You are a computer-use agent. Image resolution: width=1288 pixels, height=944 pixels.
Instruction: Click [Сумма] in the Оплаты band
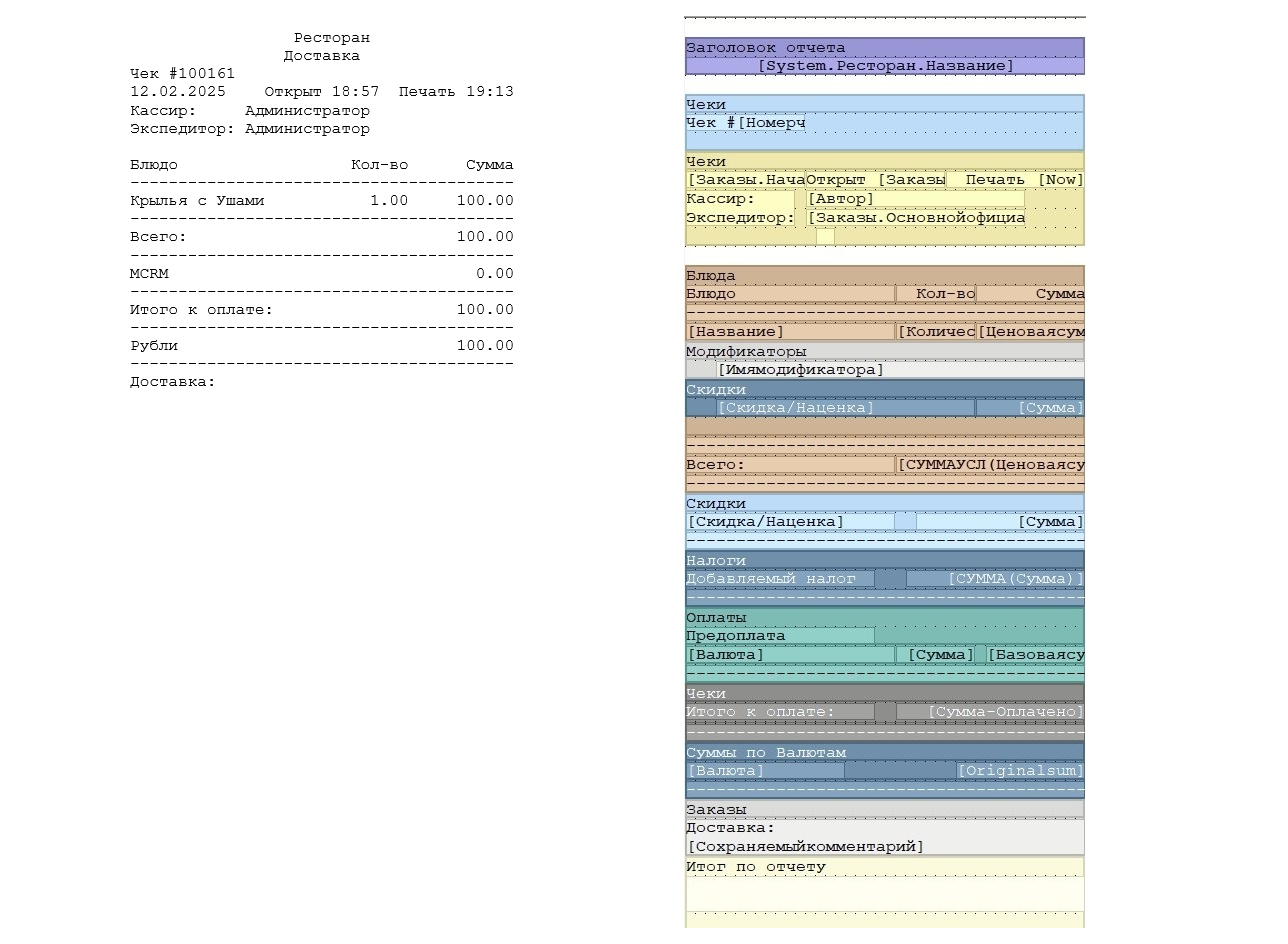936,655
